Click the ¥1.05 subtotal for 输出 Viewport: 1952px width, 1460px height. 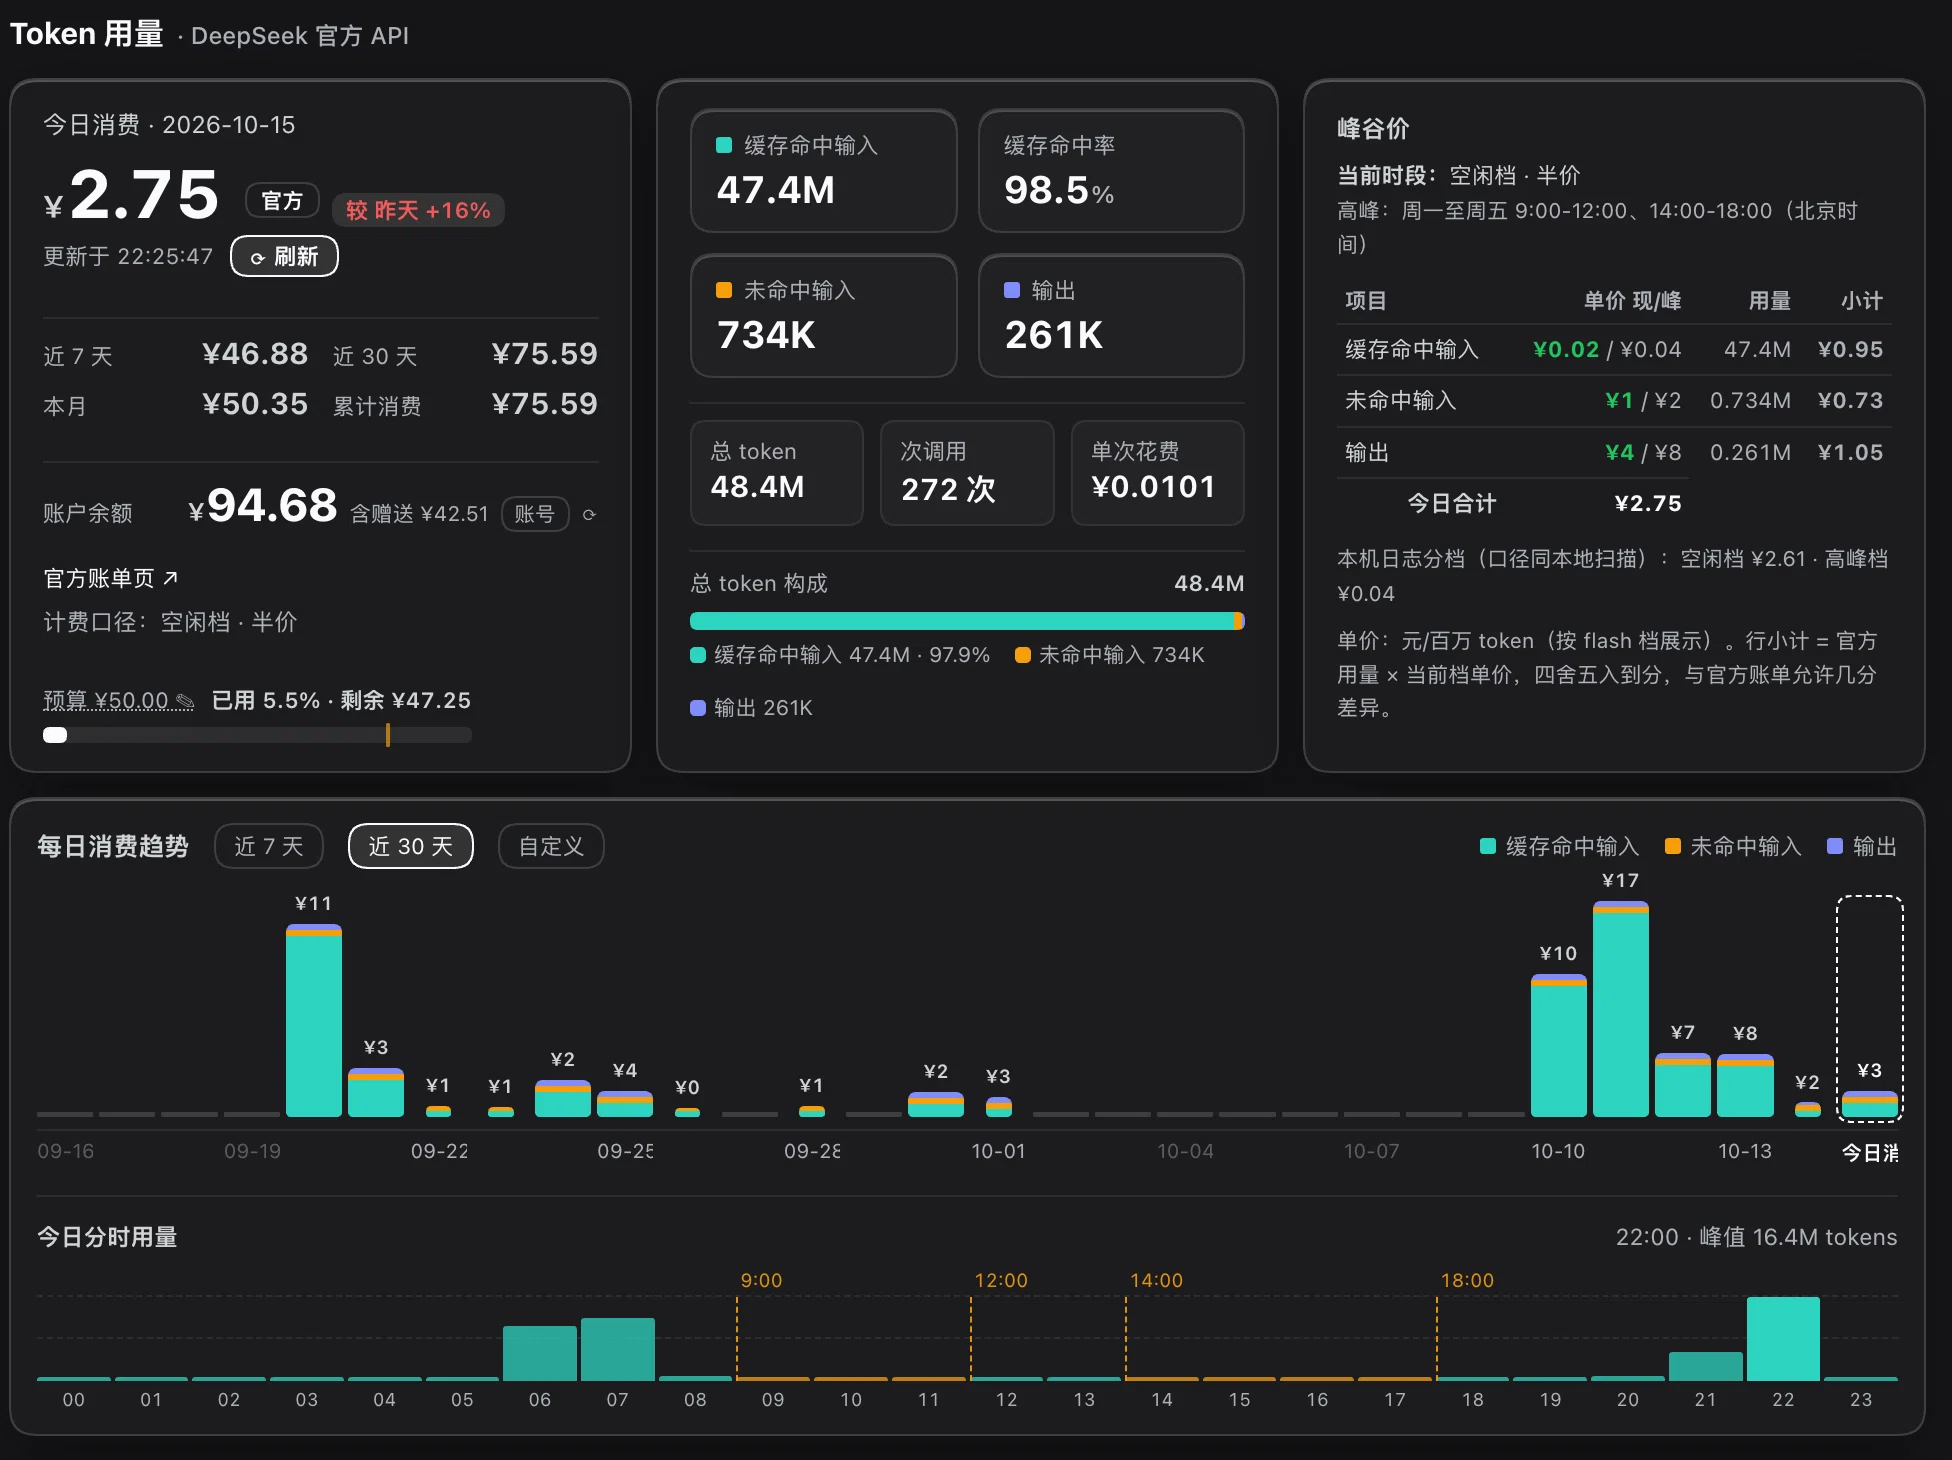click(x=1850, y=453)
